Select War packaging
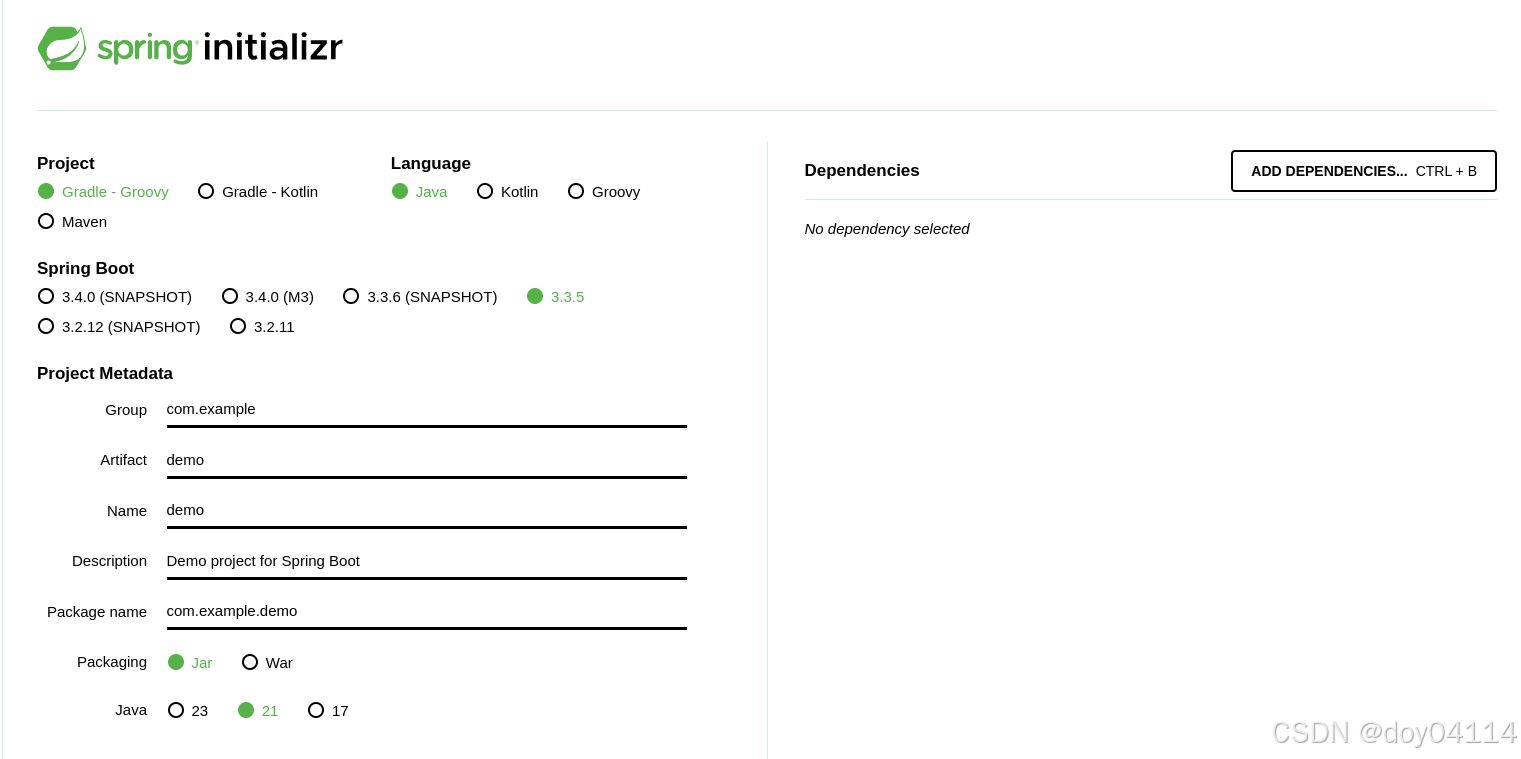This screenshot has width=1521, height=759. 267,662
